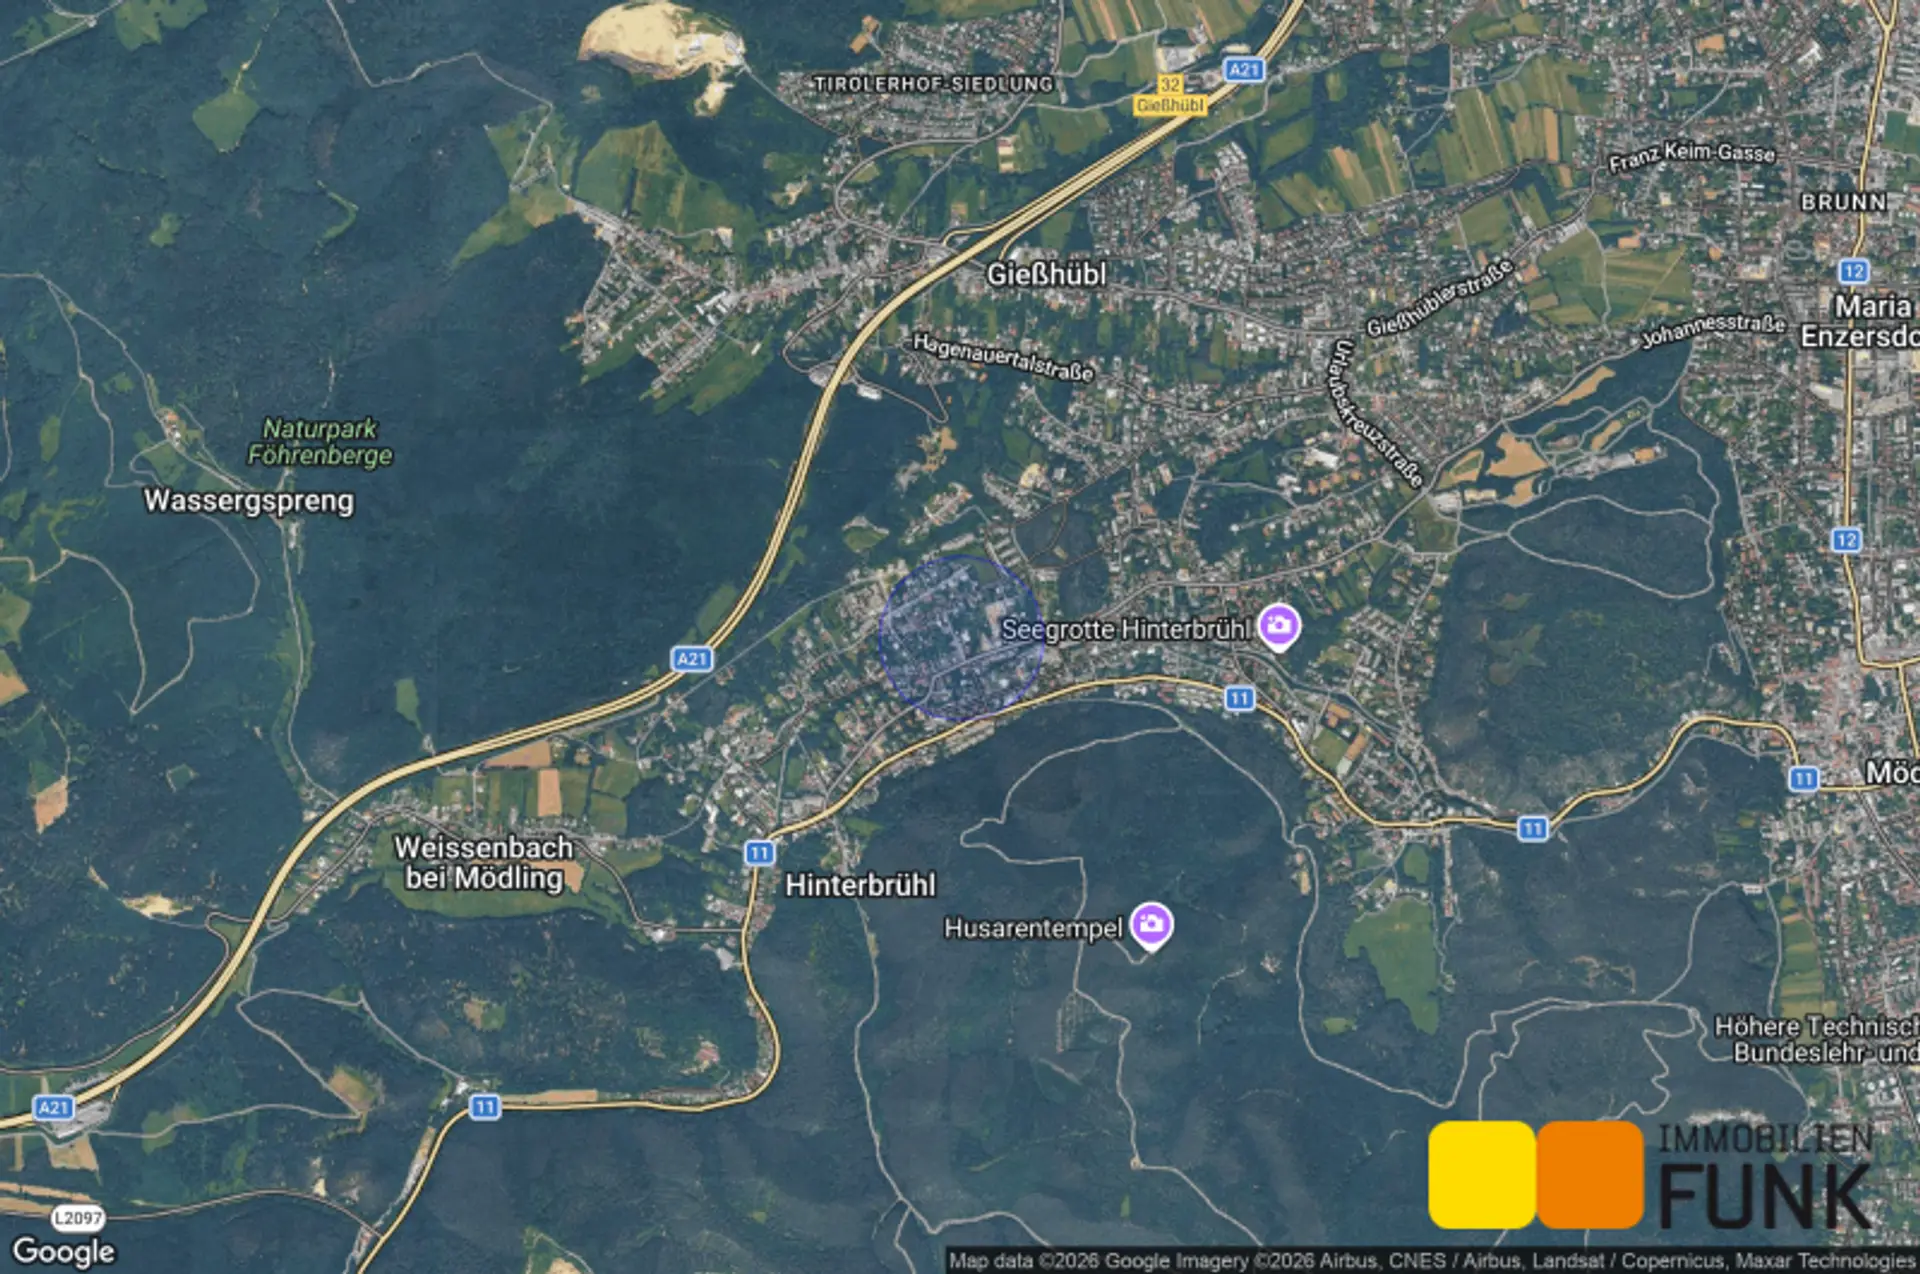
Task: Click the Hinterbrühl town label
Action: click(x=860, y=885)
